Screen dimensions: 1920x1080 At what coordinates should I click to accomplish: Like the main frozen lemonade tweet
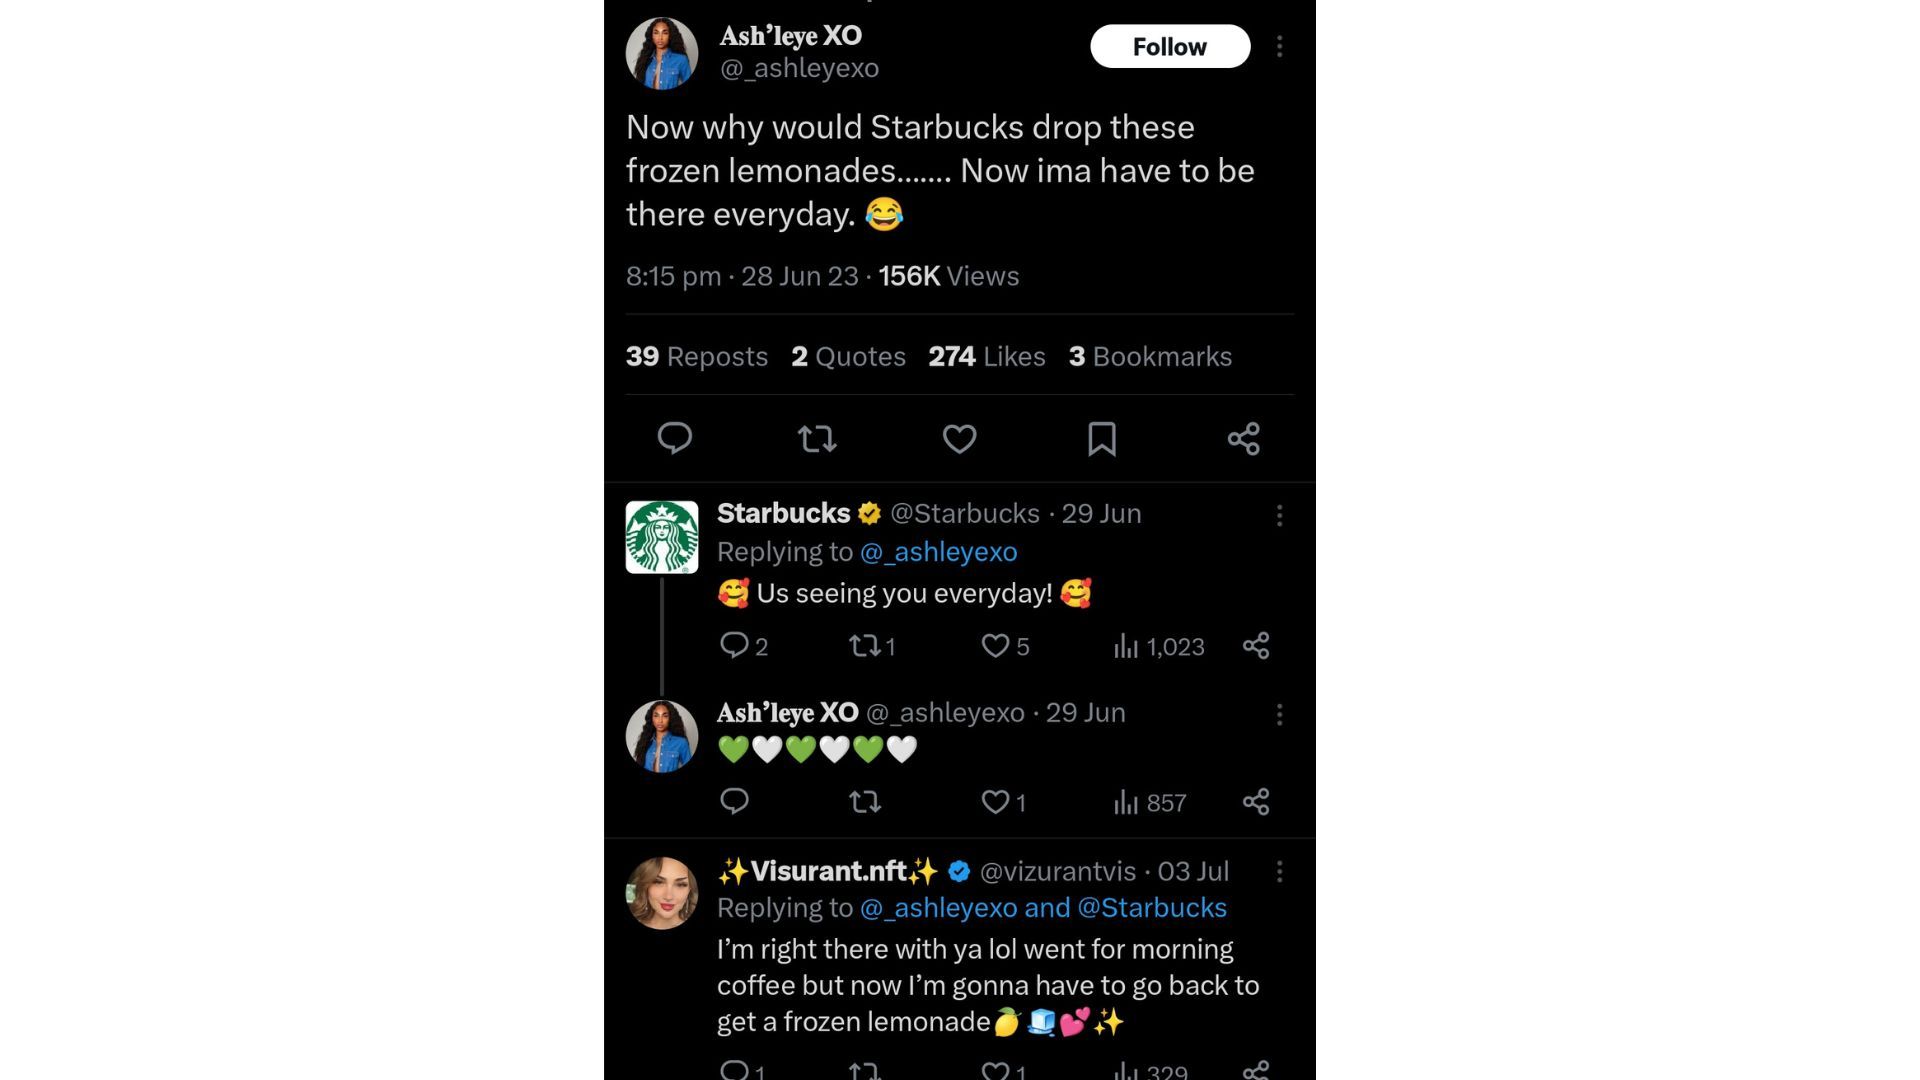(x=959, y=438)
